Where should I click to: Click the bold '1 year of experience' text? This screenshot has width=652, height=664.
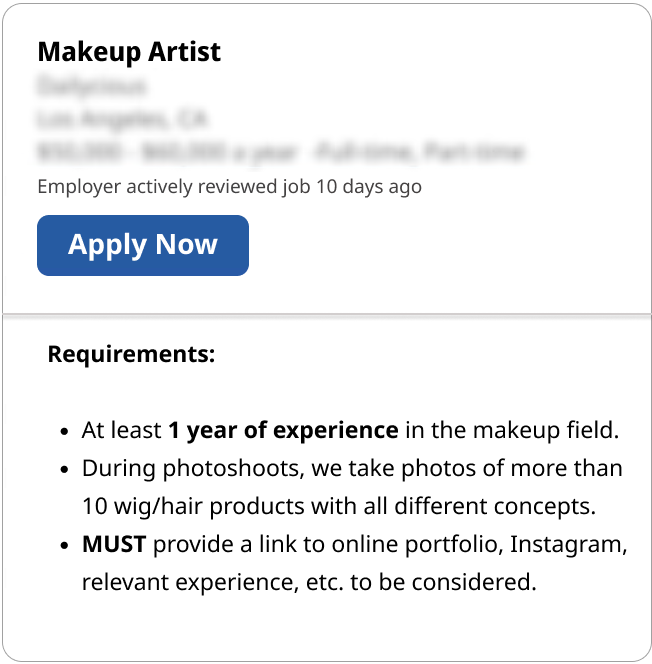[x=283, y=430]
